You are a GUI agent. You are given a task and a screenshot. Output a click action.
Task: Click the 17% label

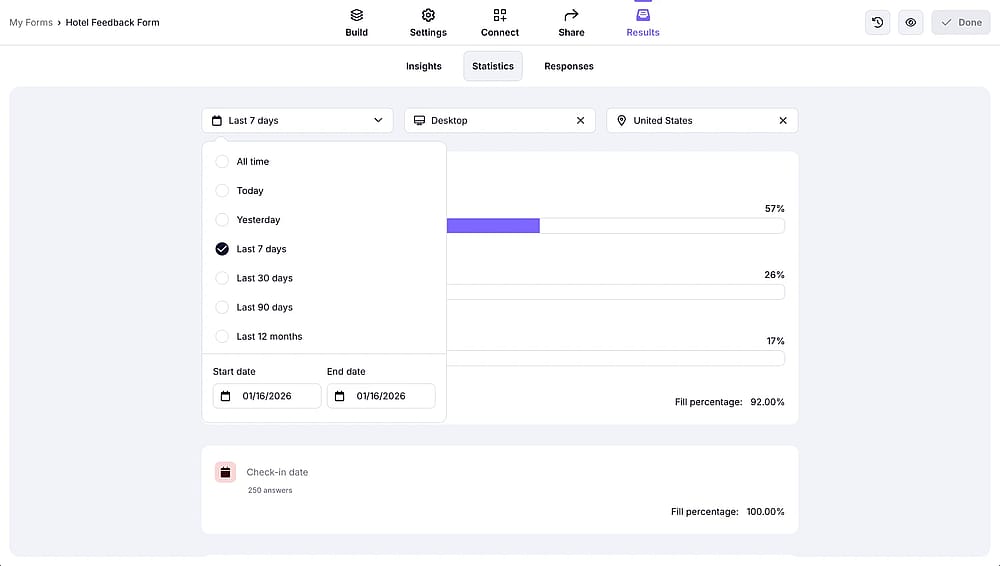[x=776, y=341]
